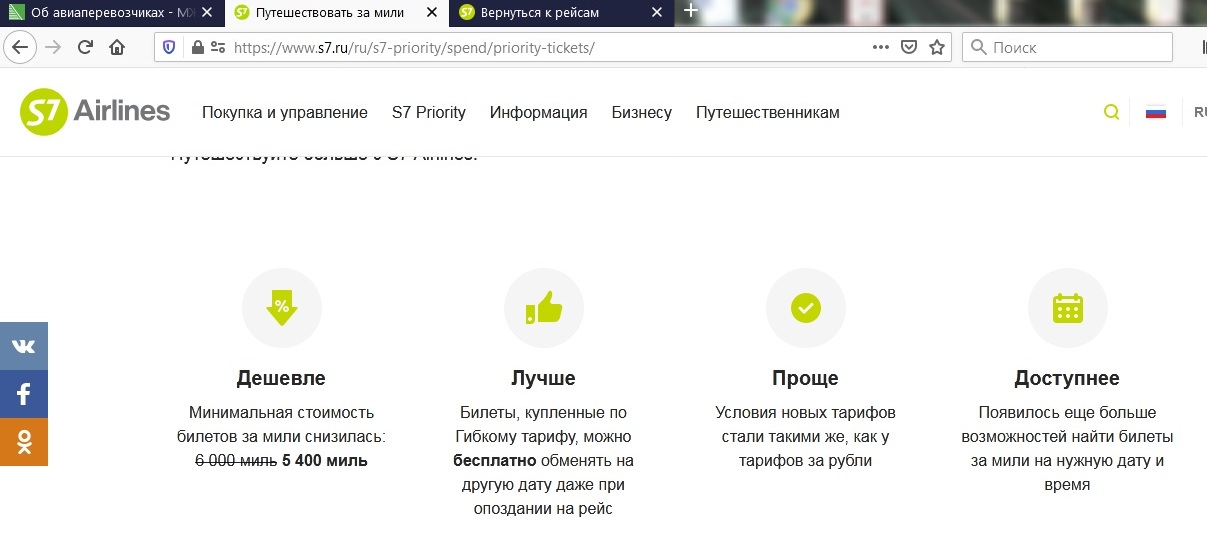Open a new browser tab
Image resolution: width=1207 pixels, height=539 pixels.
pyautogui.click(x=690, y=12)
